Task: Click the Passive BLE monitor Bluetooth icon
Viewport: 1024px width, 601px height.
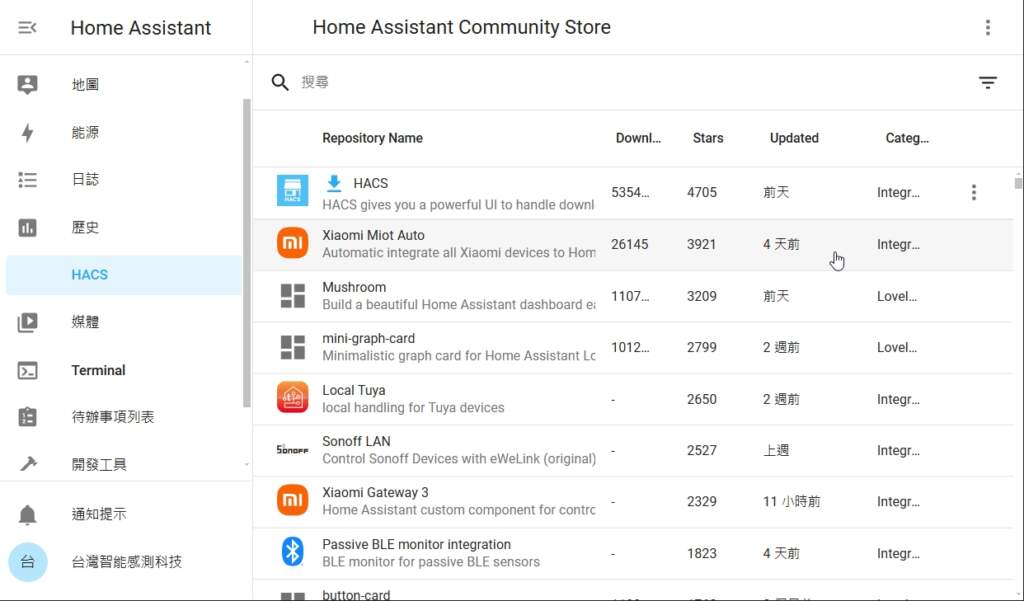Action: click(292, 552)
